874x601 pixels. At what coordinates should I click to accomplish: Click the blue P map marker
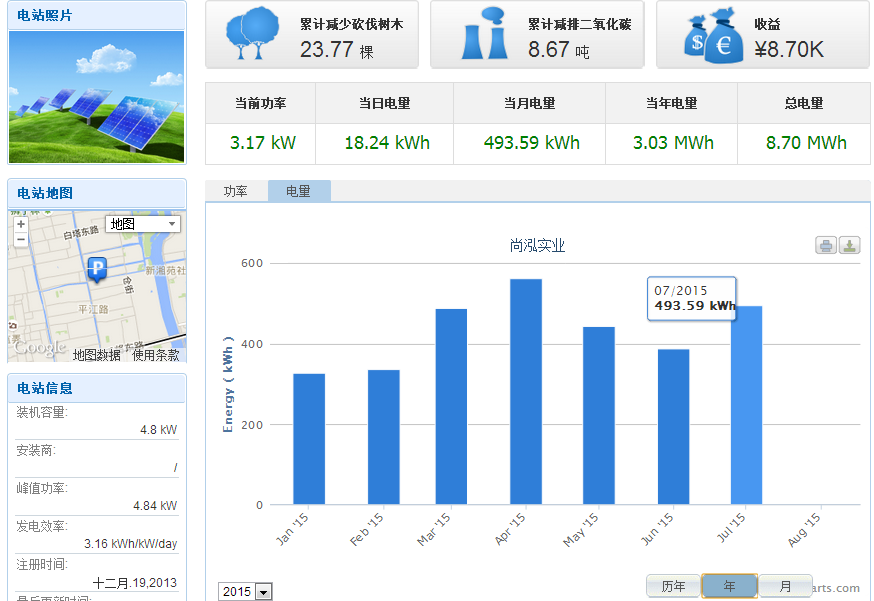tap(97, 268)
